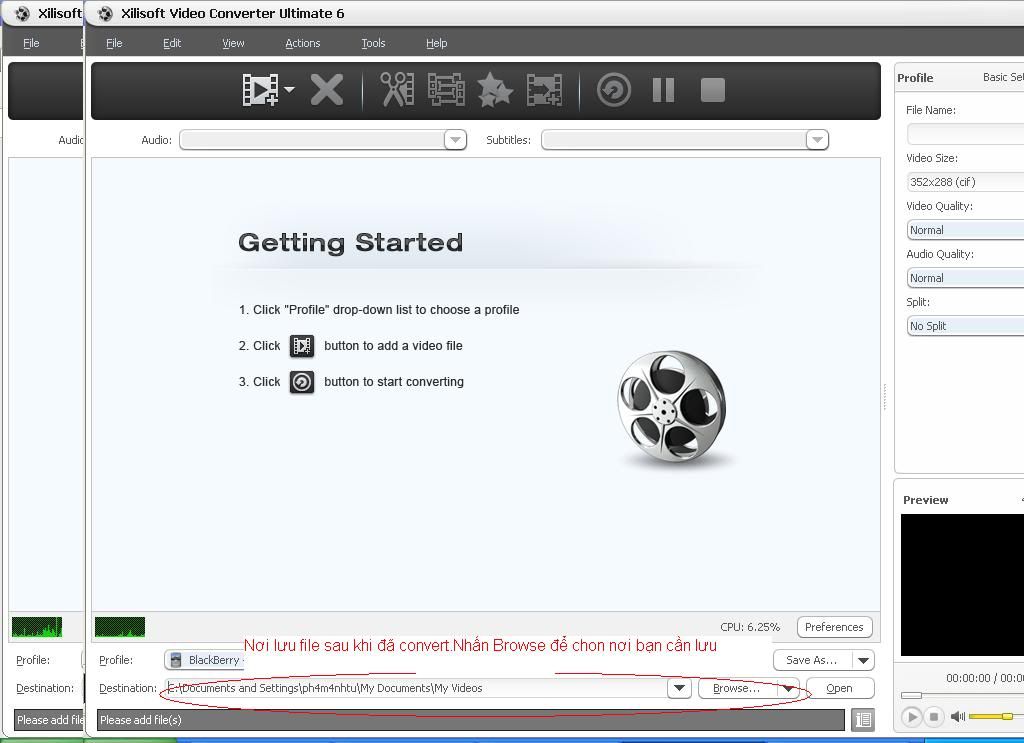Stop conversion using toolbar Stop icon
Screen dimensions: 1024x743
point(712,90)
